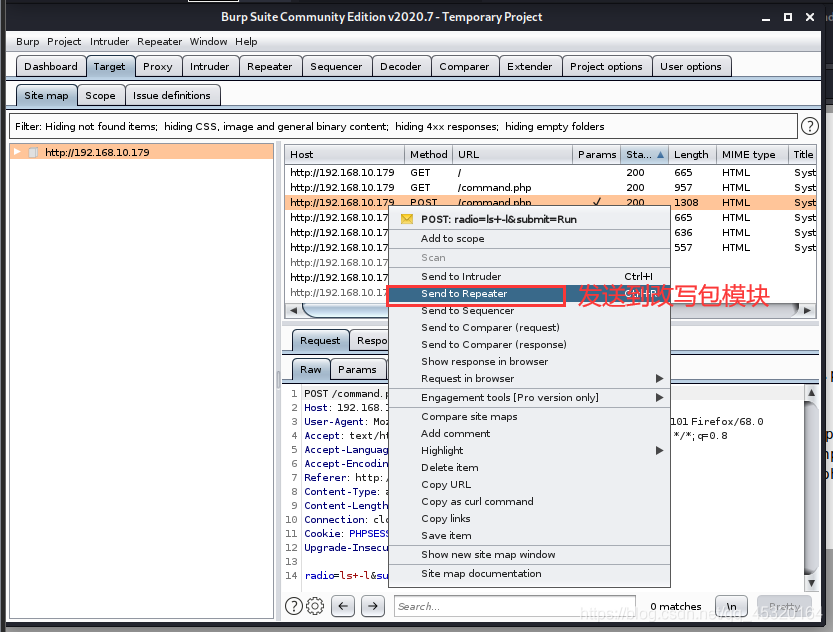Select Show new site map window
The width and height of the screenshot is (833, 632).
pyautogui.click(x=529, y=554)
